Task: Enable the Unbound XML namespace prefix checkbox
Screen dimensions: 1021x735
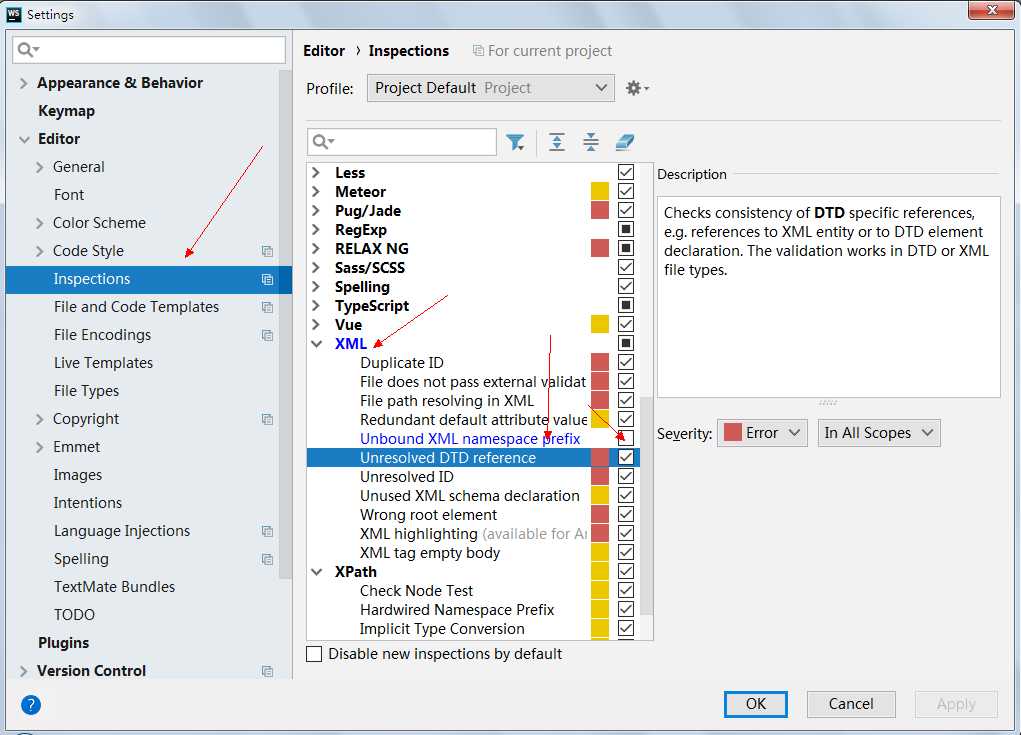Action: tap(626, 438)
